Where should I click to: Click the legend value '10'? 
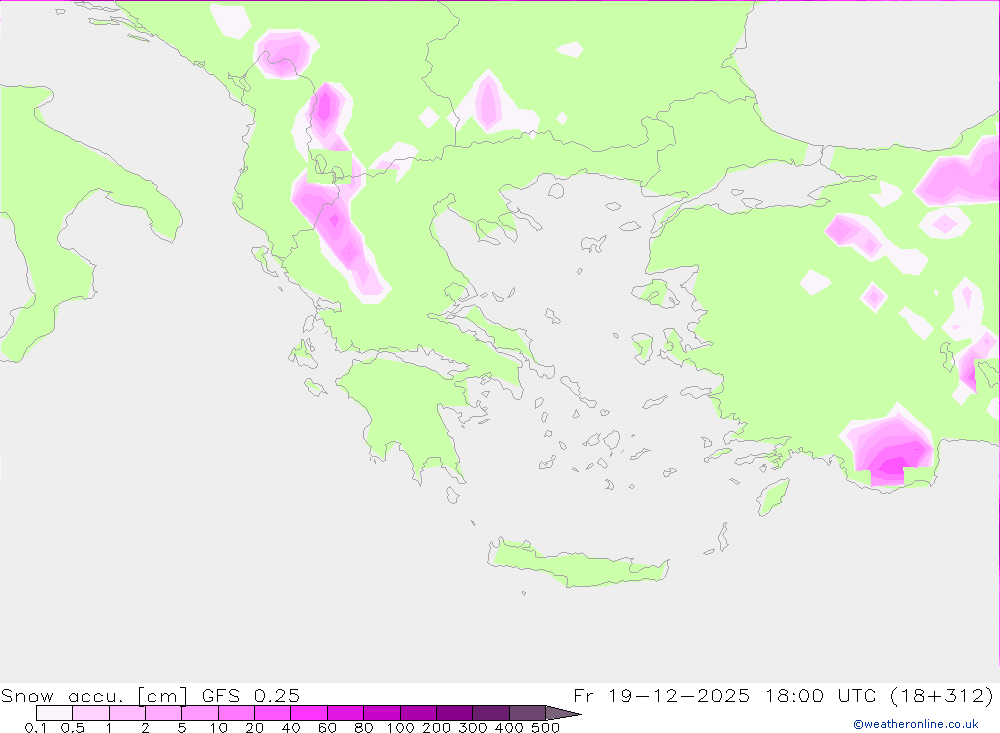[x=218, y=727]
